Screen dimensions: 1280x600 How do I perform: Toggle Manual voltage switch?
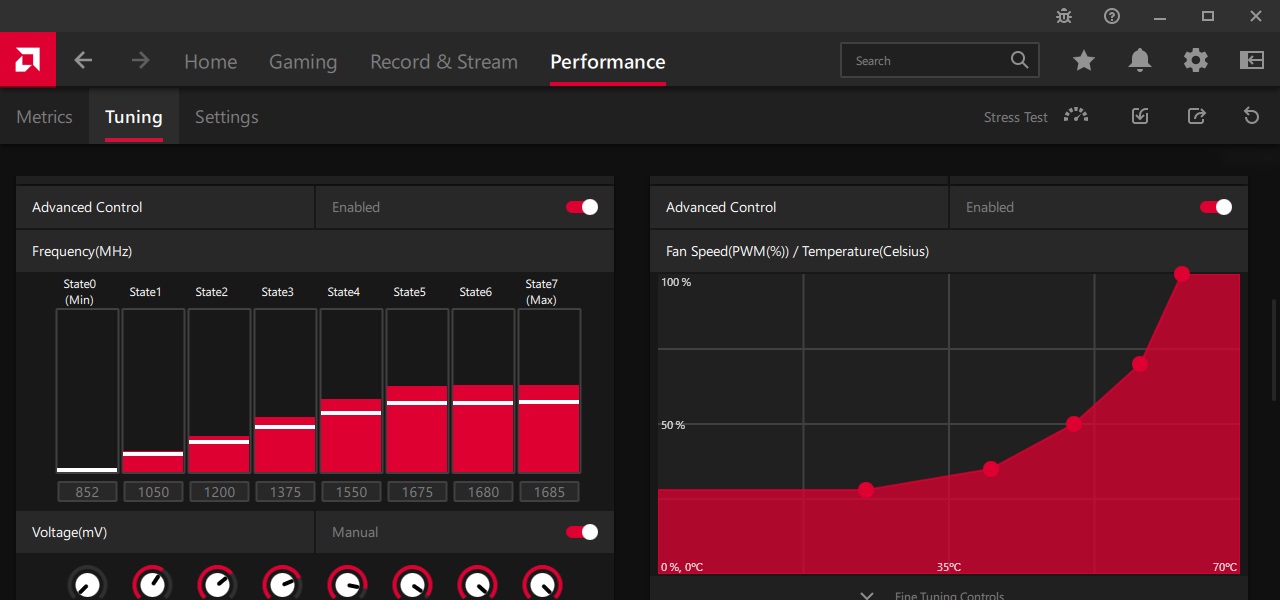point(582,532)
